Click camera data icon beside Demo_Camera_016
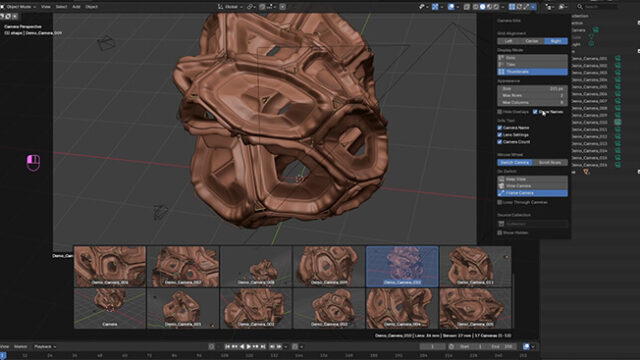This screenshot has height=360, width=640. 618,165
